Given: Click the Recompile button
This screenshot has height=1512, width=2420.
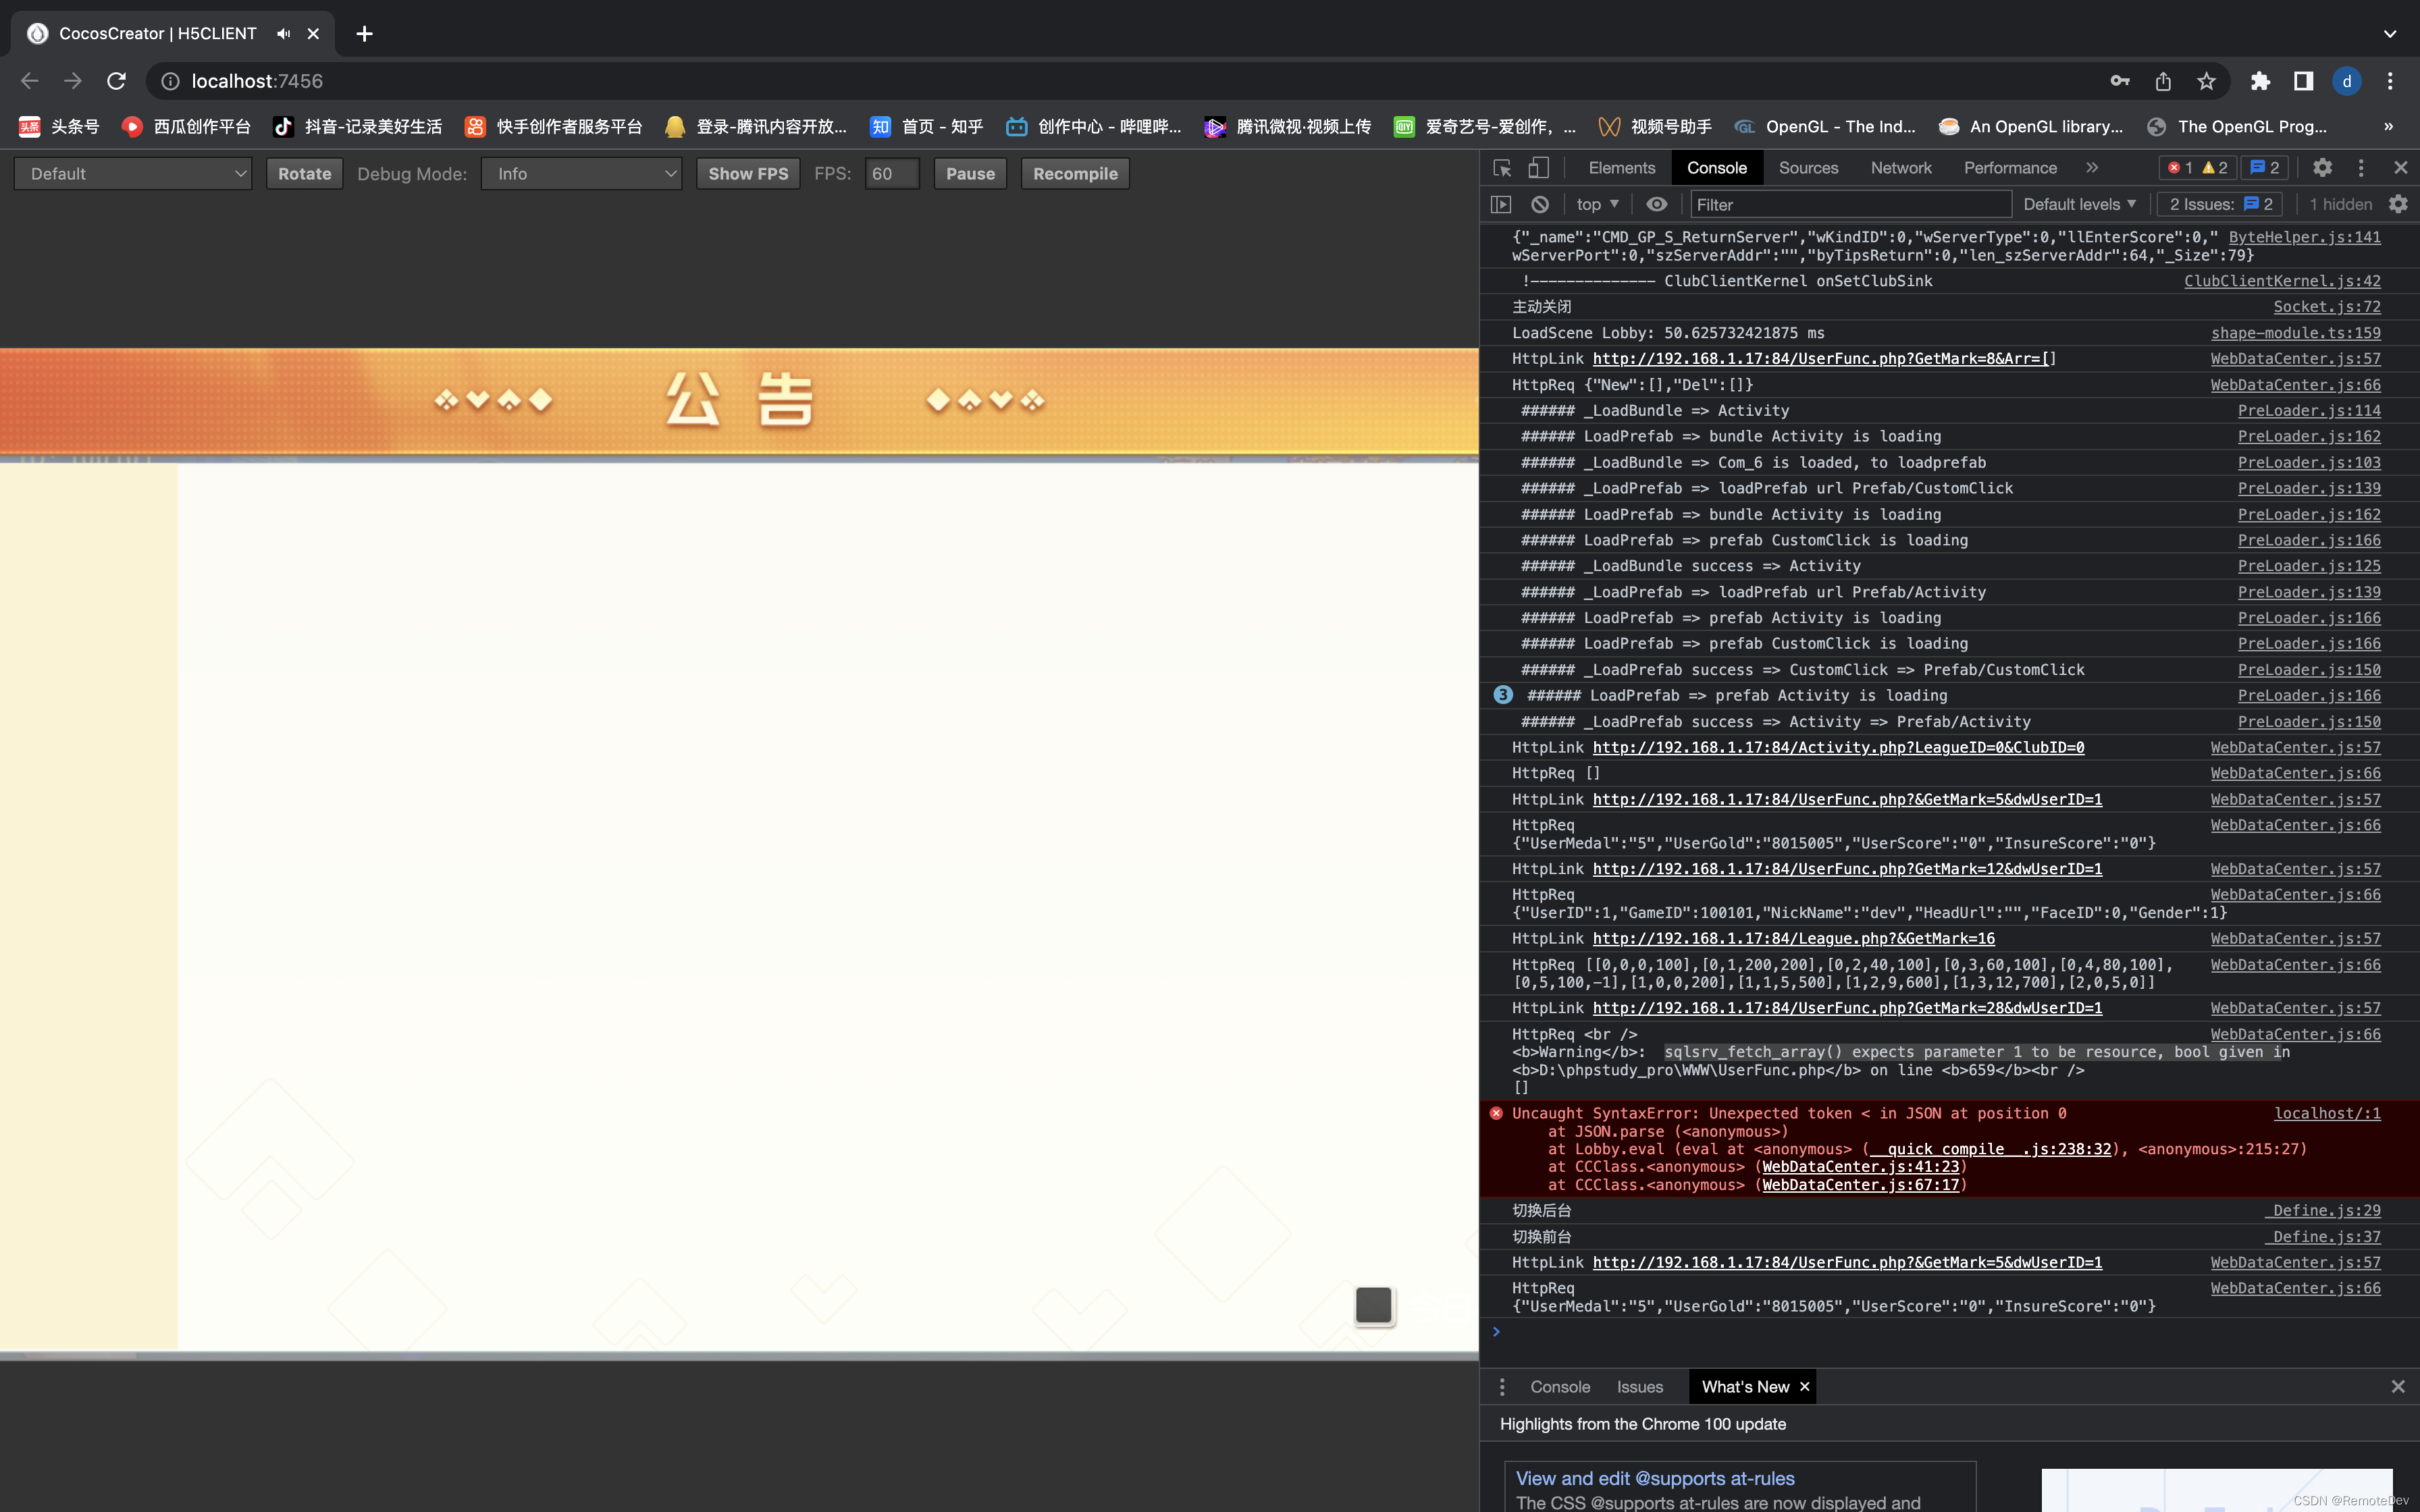Looking at the screenshot, I should pyautogui.click(x=1075, y=174).
